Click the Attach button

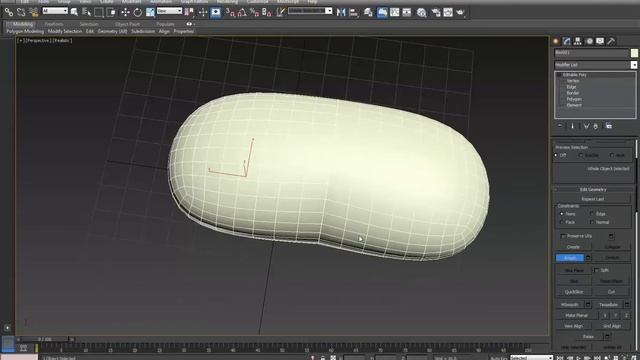570,258
